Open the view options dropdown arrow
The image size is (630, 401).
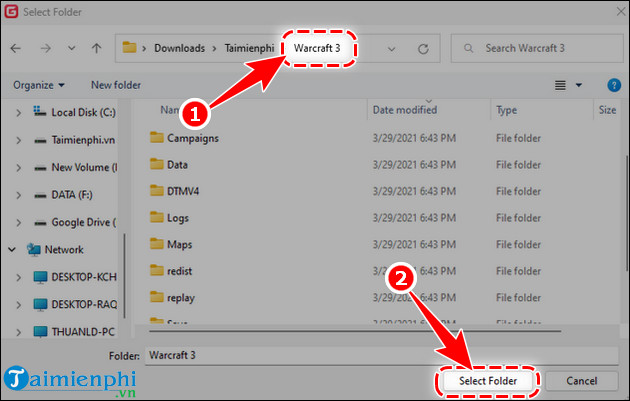pos(579,85)
